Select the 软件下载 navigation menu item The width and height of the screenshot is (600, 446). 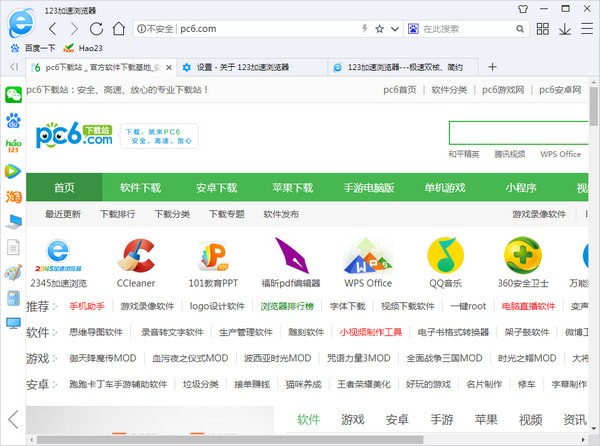pyautogui.click(x=140, y=188)
